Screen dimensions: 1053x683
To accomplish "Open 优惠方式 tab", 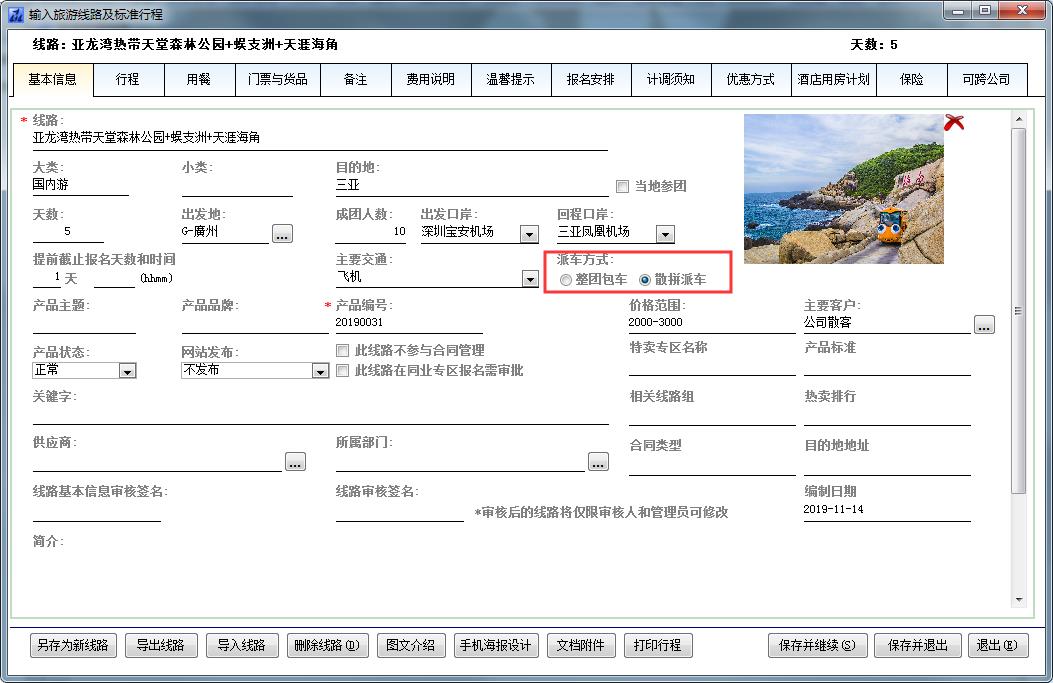I will [x=751, y=79].
